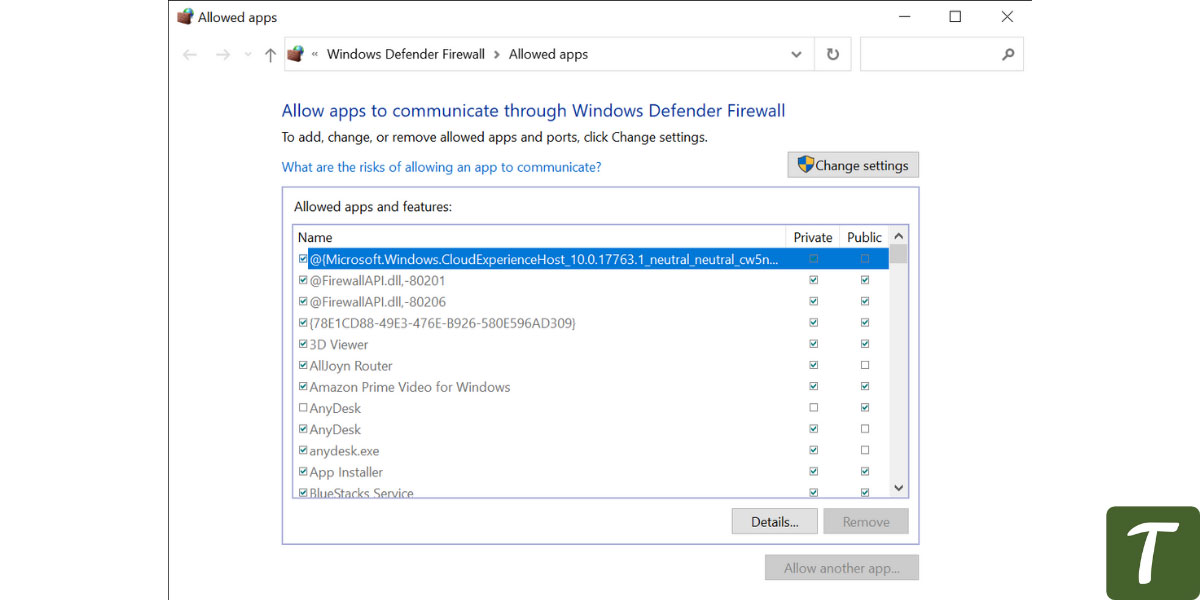1200x600 pixels.
Task: Click the Public column header
Action: [864, 237]
